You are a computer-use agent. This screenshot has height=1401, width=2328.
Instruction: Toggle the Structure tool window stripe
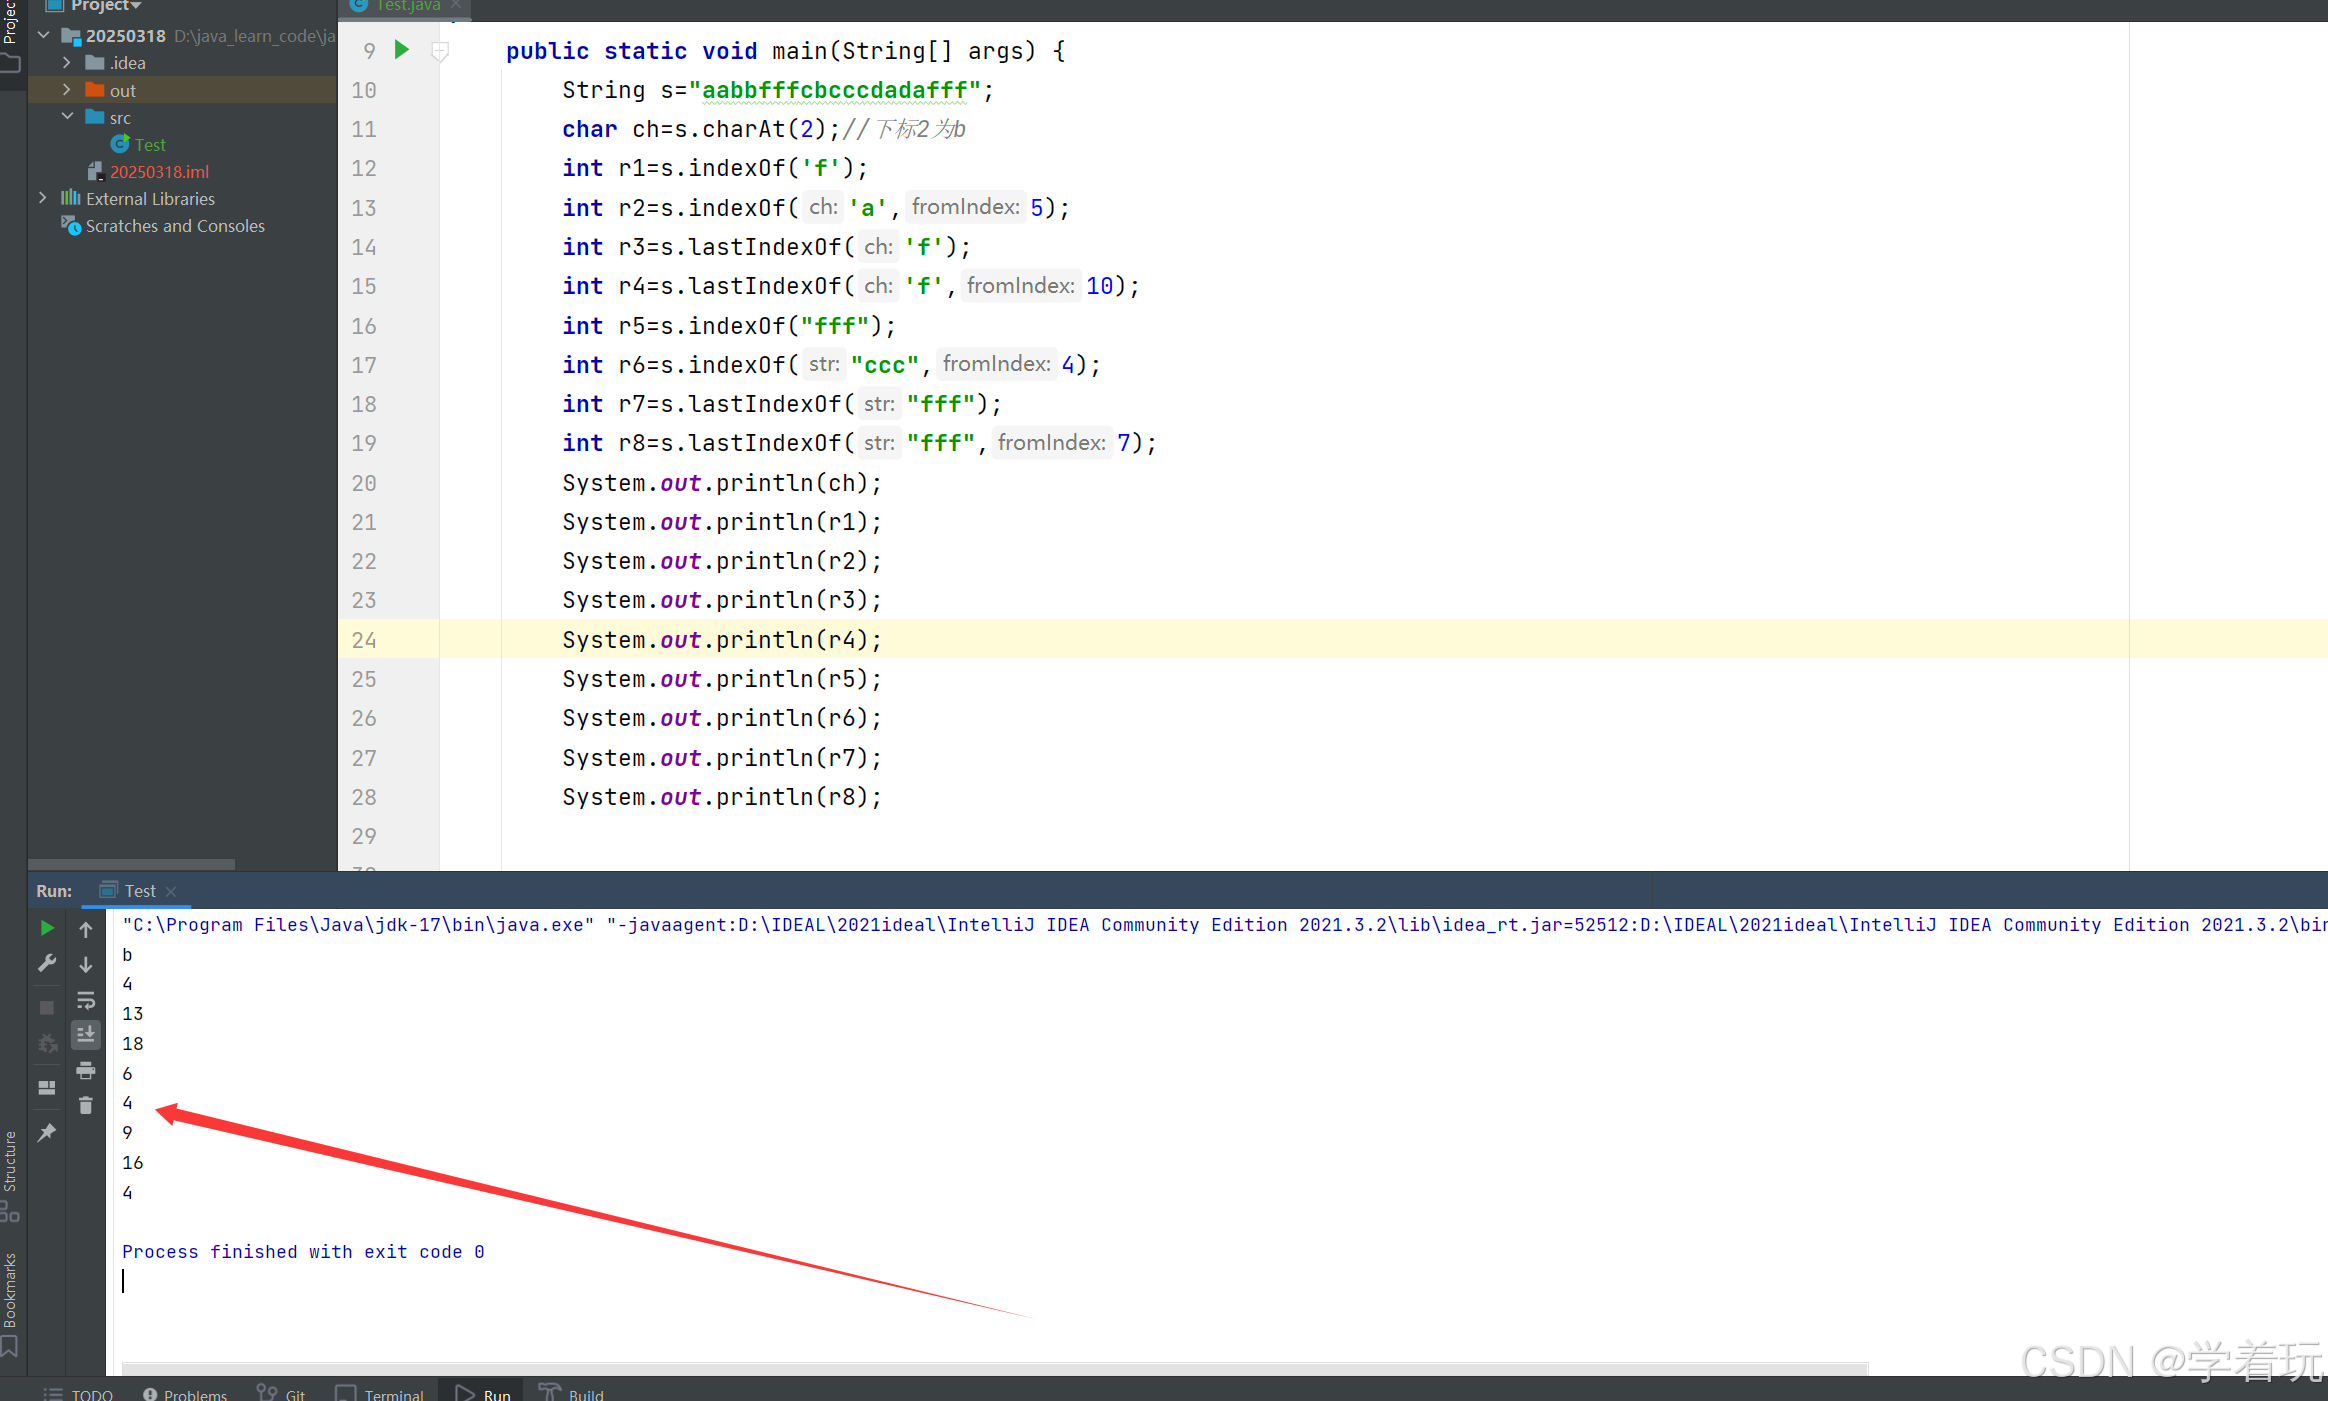click(10, 1160)
